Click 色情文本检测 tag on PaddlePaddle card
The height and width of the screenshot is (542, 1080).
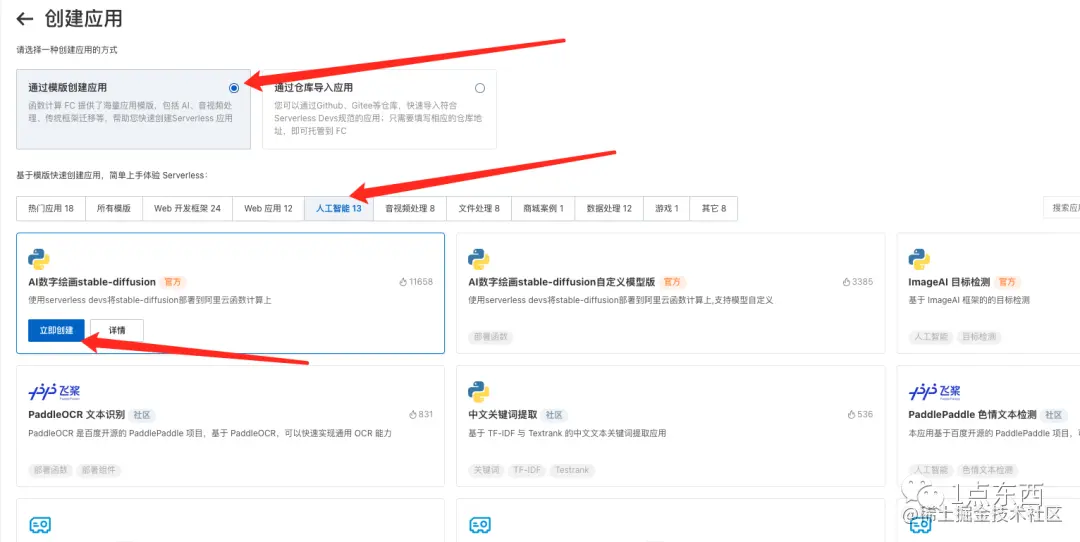coord(988,470)
